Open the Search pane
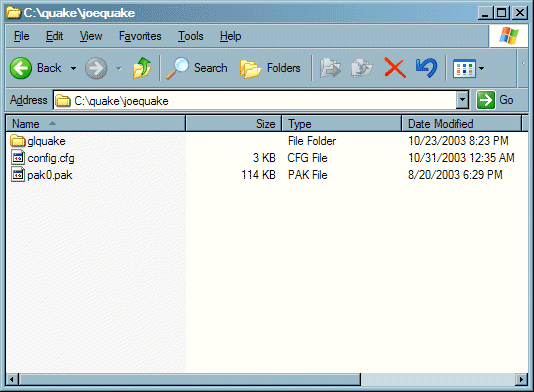Image resolution: width=534 pixels, height=392 pixels. (197, 68)
